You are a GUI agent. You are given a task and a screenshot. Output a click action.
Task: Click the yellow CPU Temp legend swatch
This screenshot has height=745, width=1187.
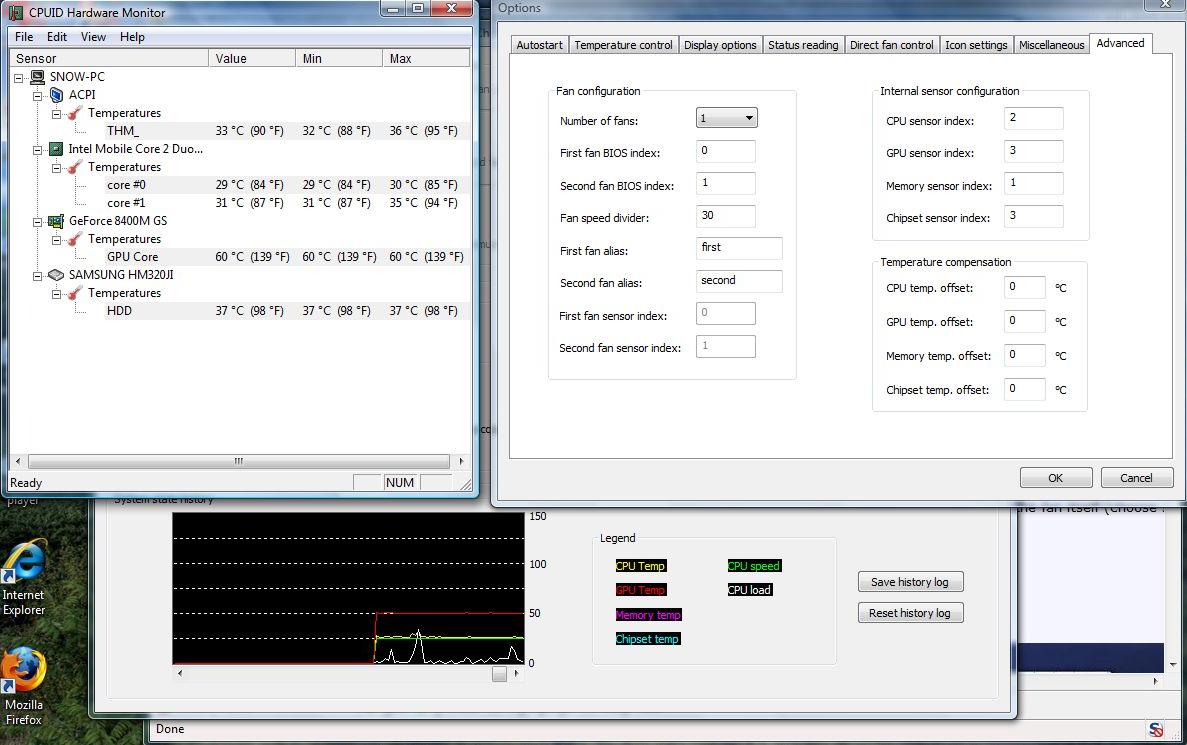pyautogui.click(x=640, y=566)
